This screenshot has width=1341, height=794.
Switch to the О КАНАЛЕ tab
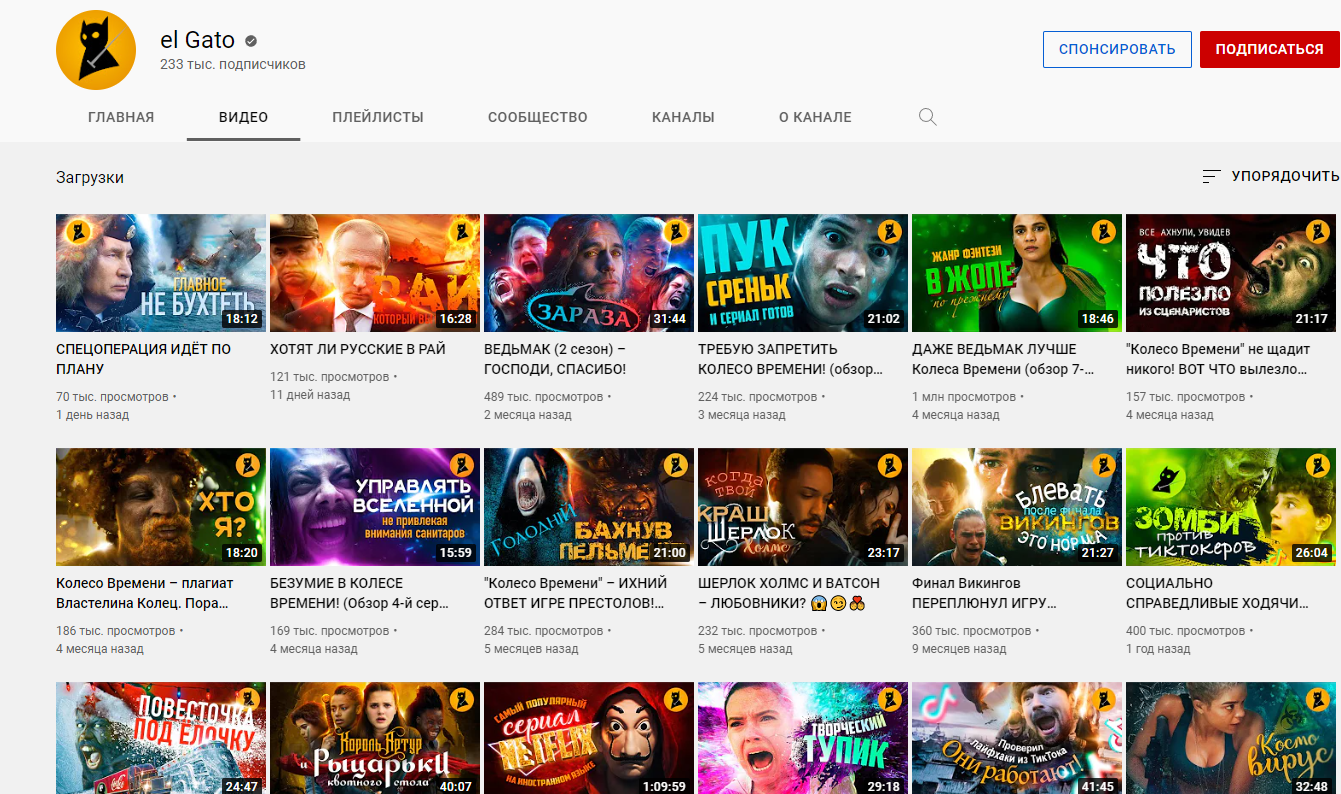point(815,117)
